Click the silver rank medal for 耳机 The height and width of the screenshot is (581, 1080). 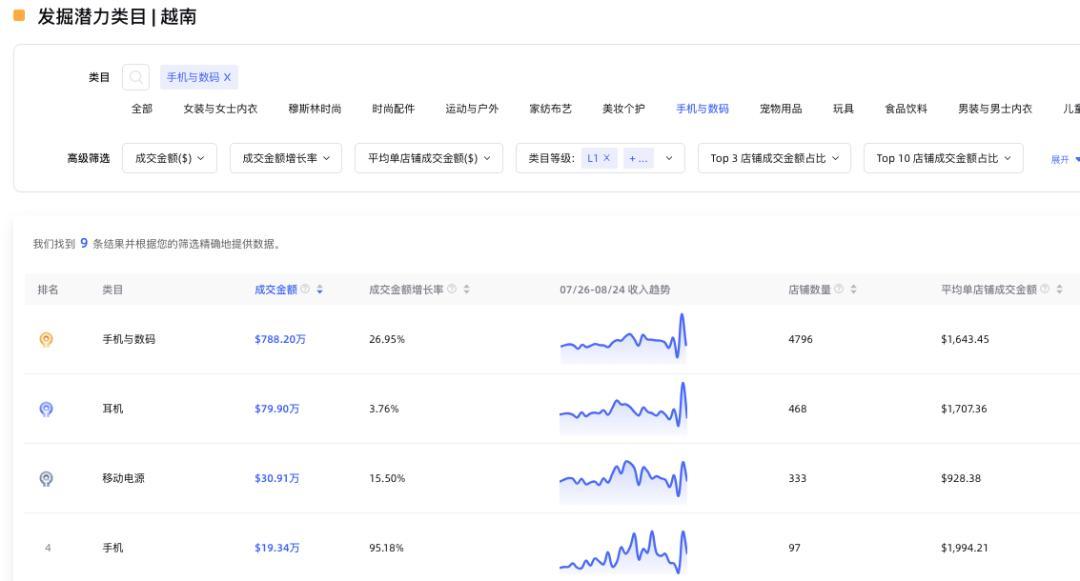(x=46, y=409)
